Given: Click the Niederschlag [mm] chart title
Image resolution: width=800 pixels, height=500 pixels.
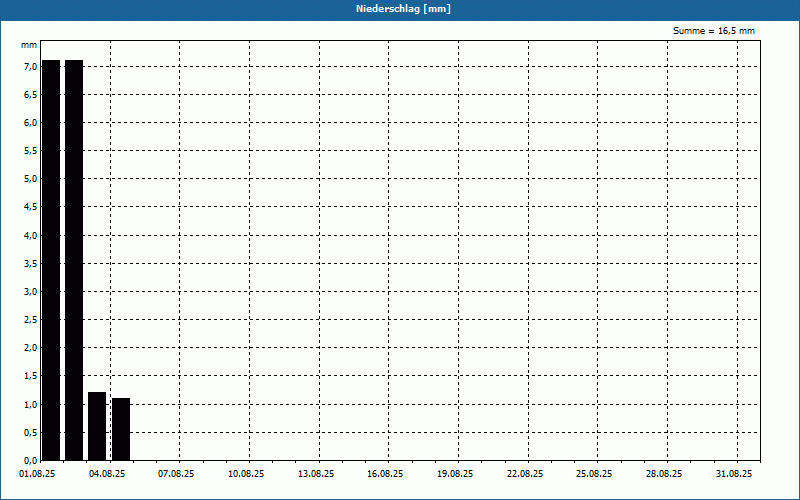Looking at the screenshot, I should click(403, 9).
